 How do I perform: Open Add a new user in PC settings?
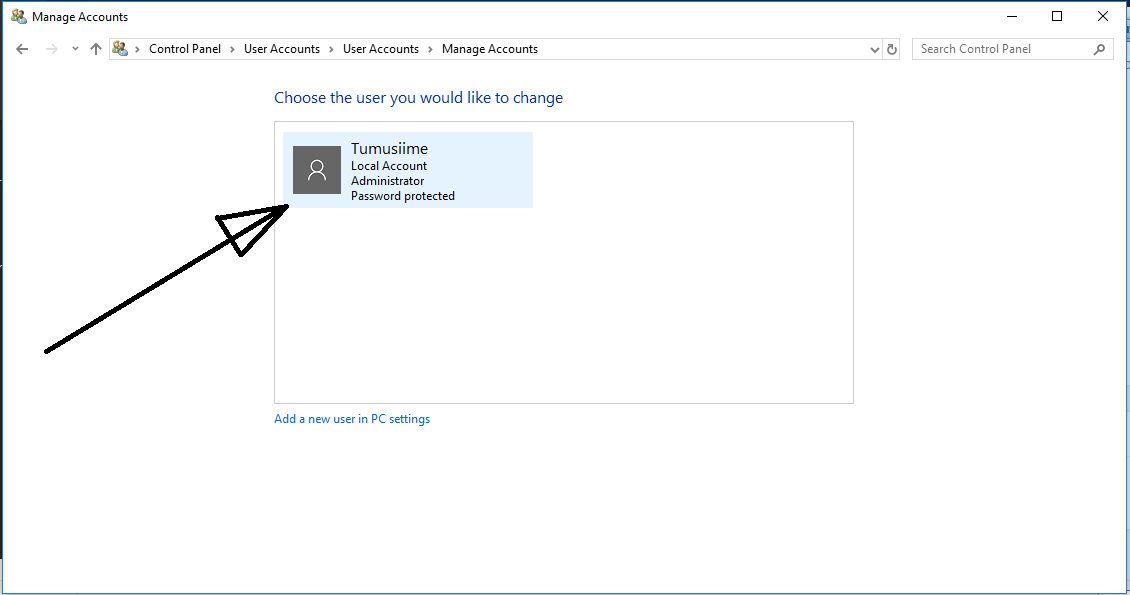(x=351, y=418)
